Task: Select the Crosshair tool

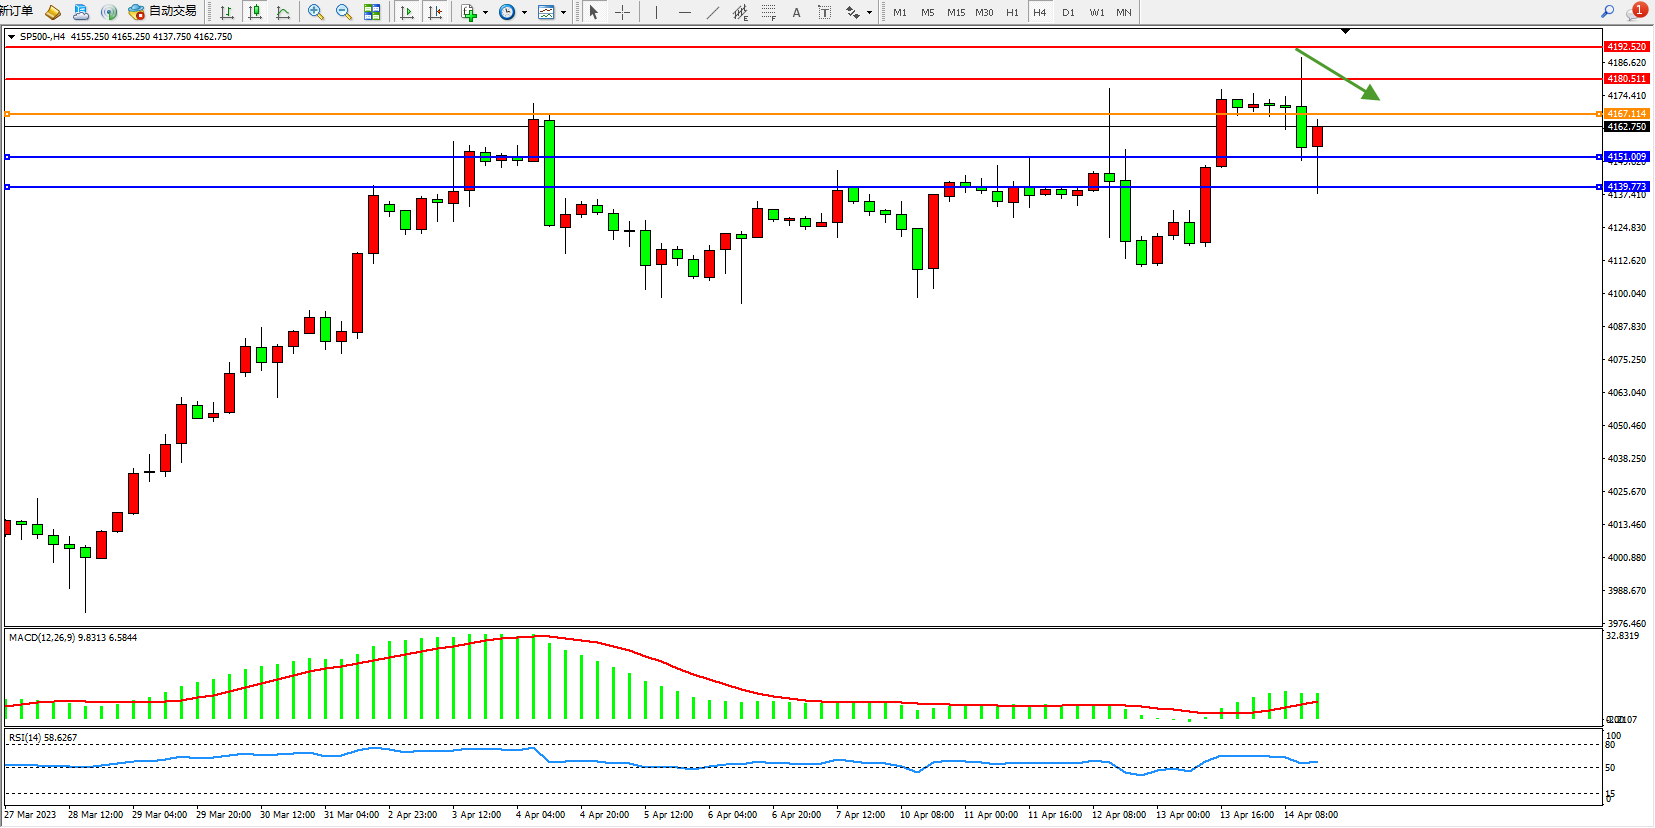Action: 622,12
